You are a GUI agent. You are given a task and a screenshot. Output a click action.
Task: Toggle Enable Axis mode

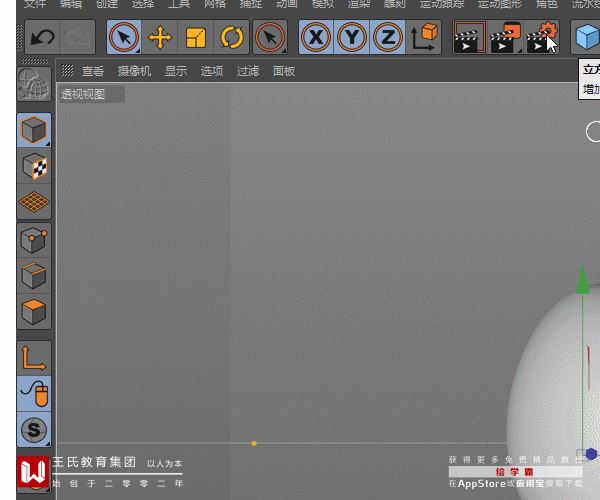[34, 358]
